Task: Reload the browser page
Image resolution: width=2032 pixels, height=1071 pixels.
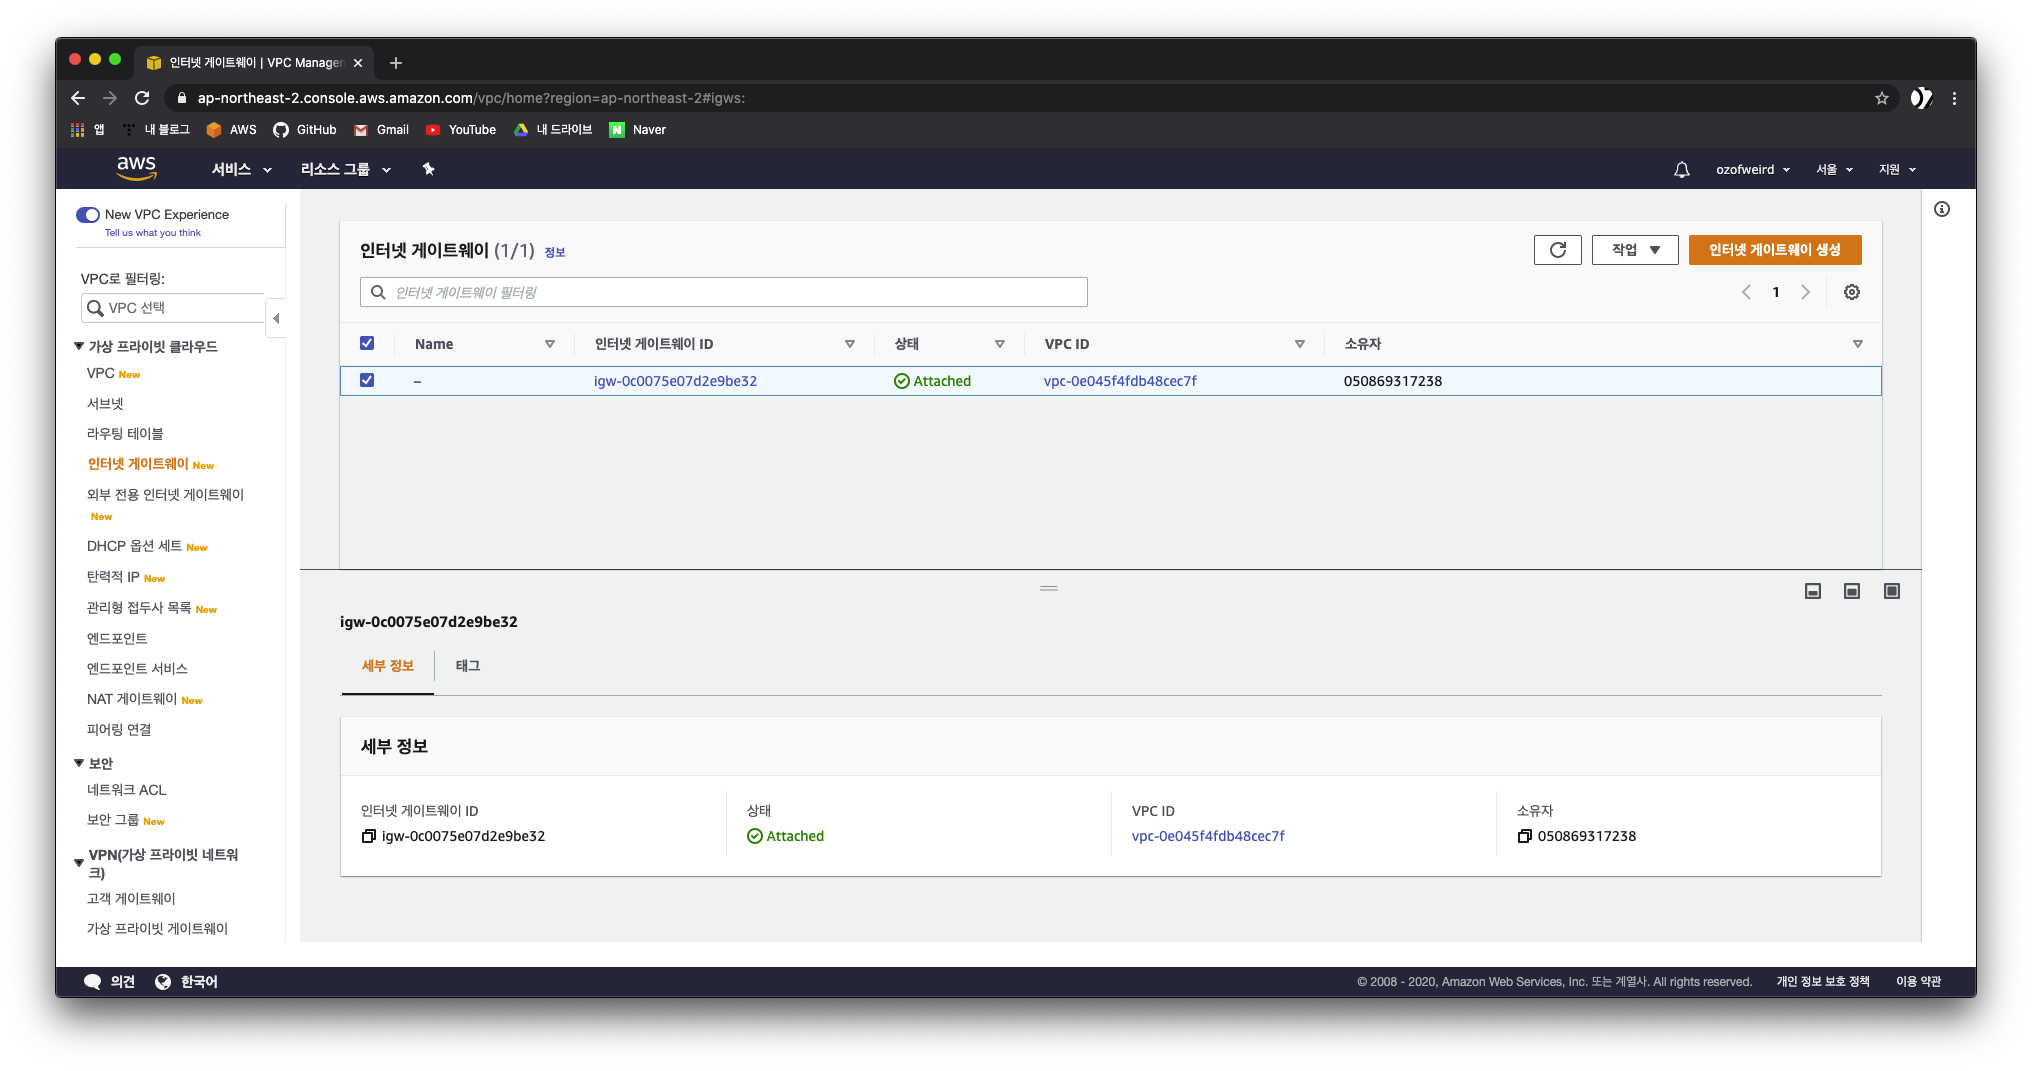Action: (142, 98)
